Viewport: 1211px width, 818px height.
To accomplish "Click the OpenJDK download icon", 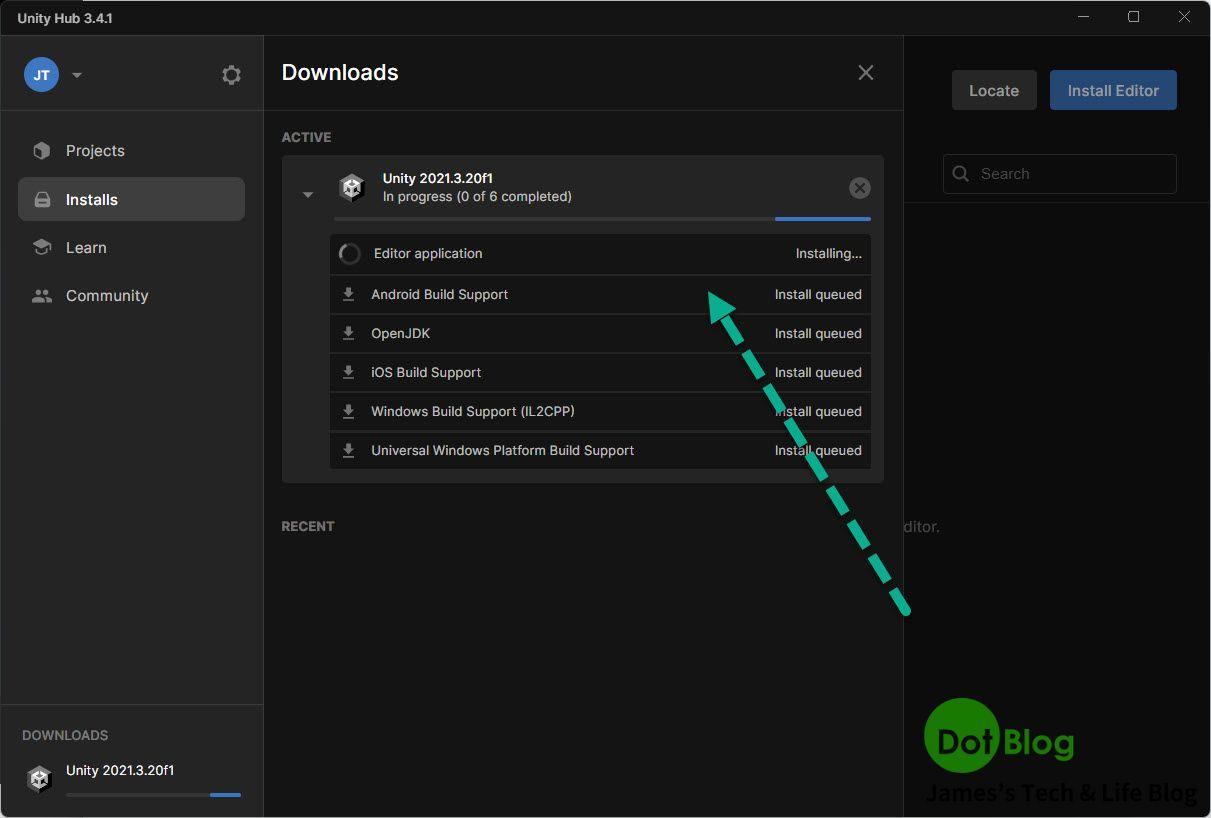I will [x=349, y=333].
